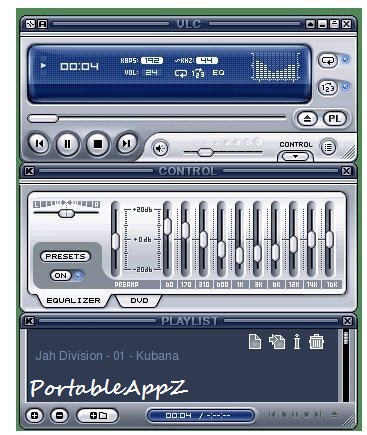Adjust the 60 Hz band slider
This screenshot has width=367, height=435.
point(168,225)
